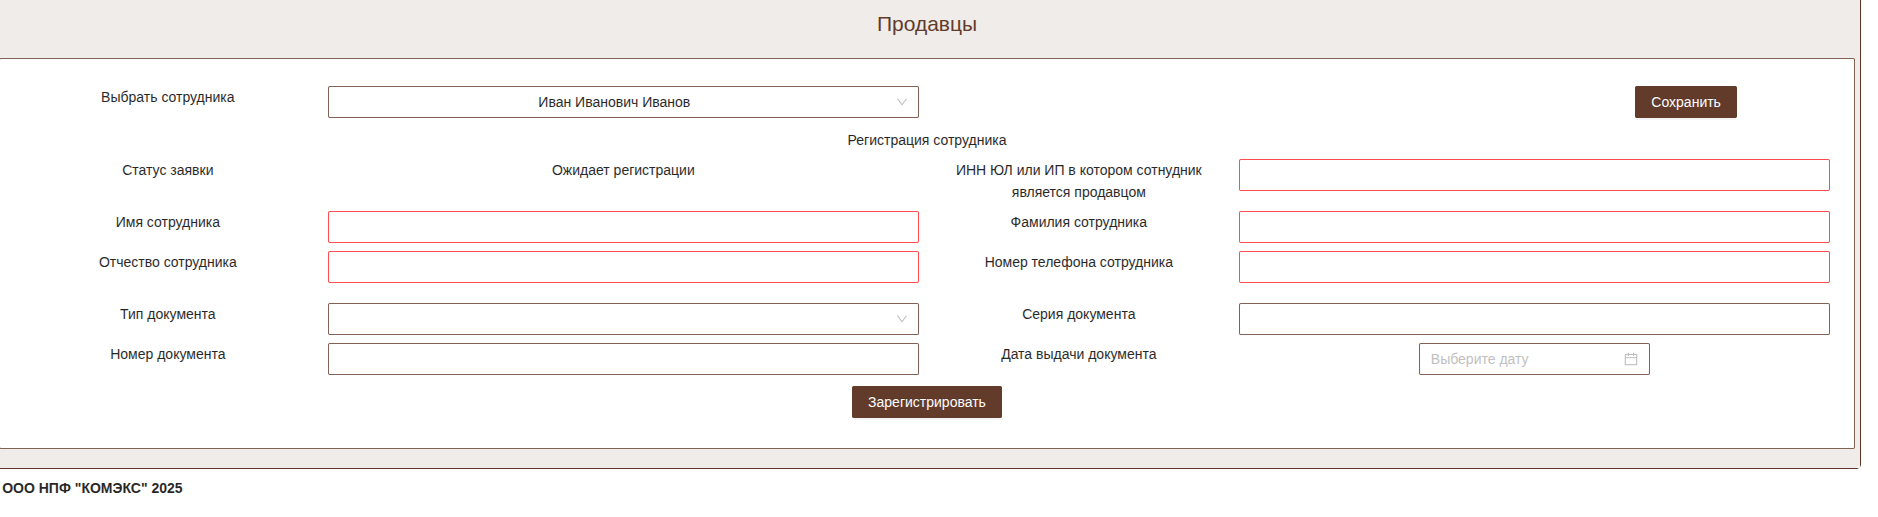The width and height of the screenshot is (1878, 517).
Task: Click the 'Номер телефона сотрудника' input
Action: pos(1533,267)
